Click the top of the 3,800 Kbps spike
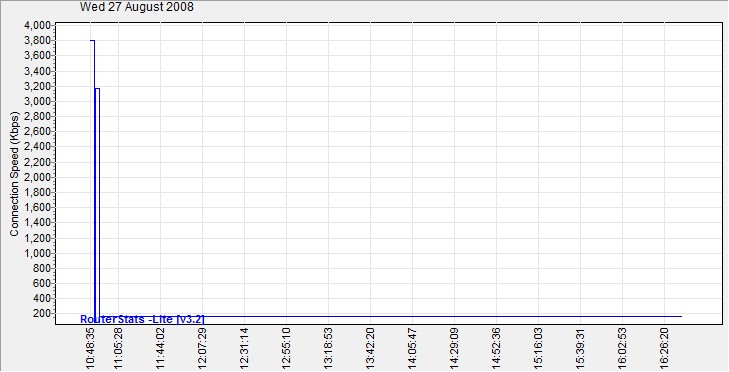Viewport: 729px width, 372px height. point(93,40)
